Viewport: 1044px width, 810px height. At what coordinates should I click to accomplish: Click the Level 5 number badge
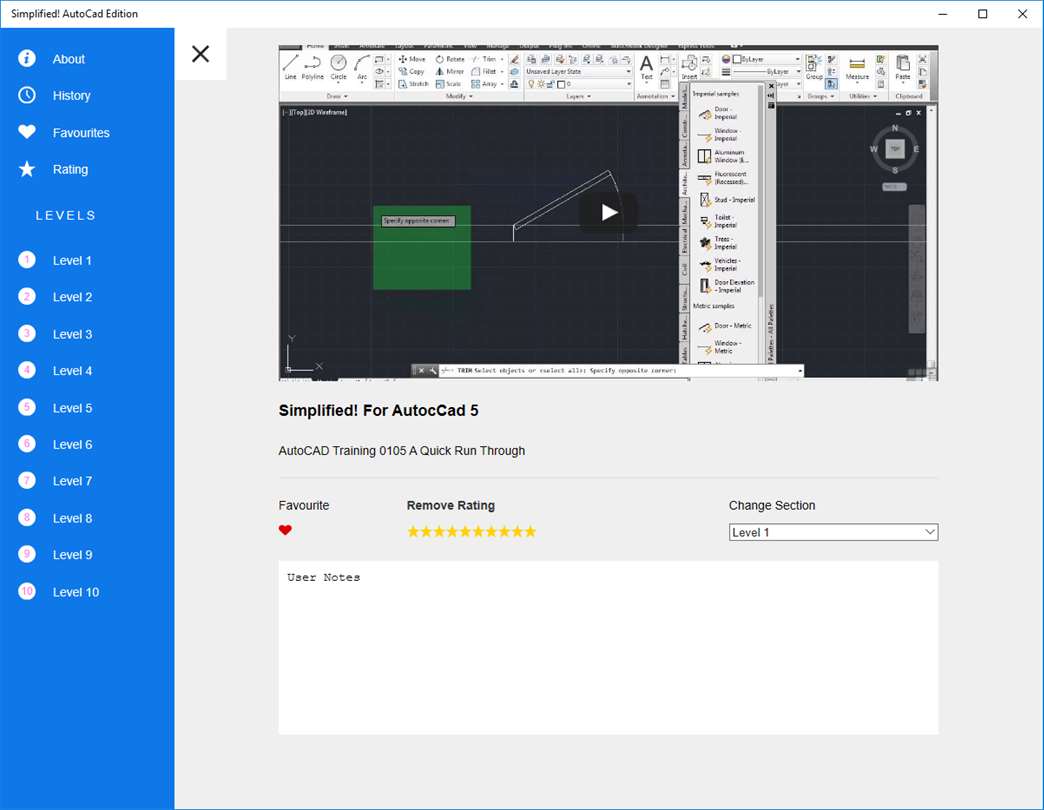(x=27, y=407)
